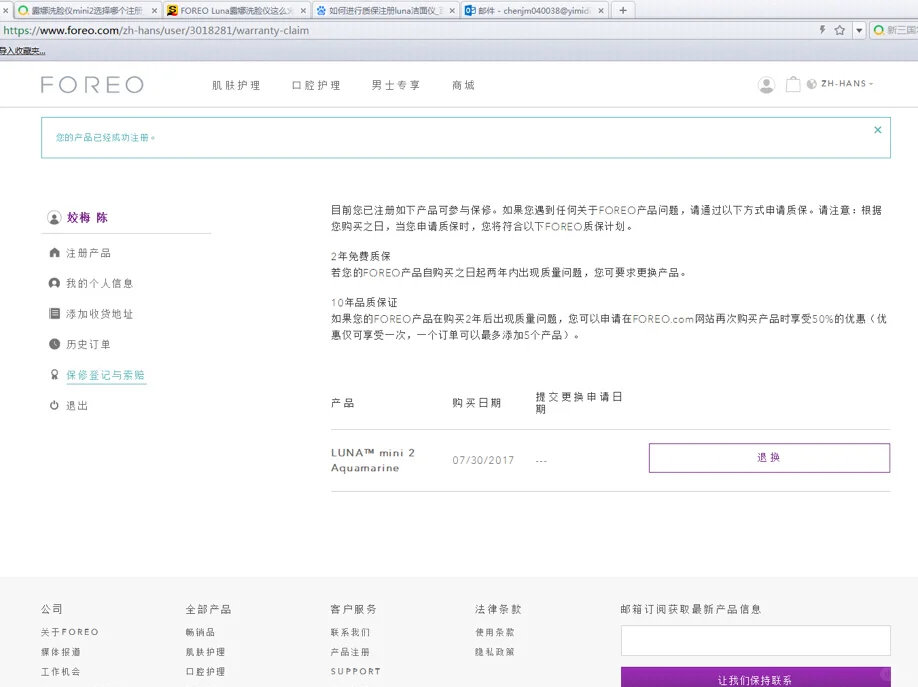Bookmark the page with the star icon
This screenshot has height=687, width=918.
840,30
